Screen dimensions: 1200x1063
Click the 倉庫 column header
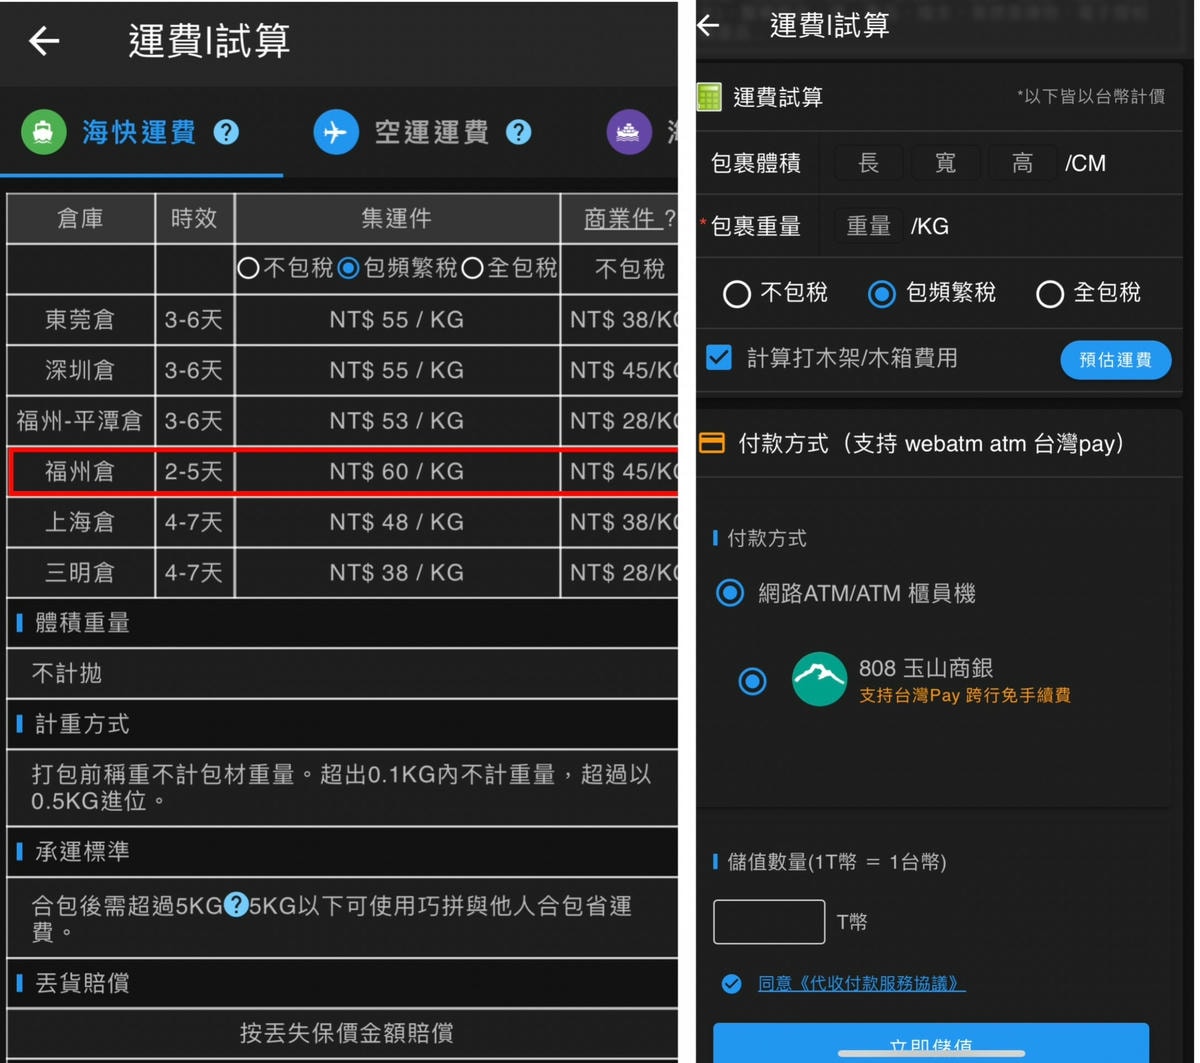pos(80,219)
